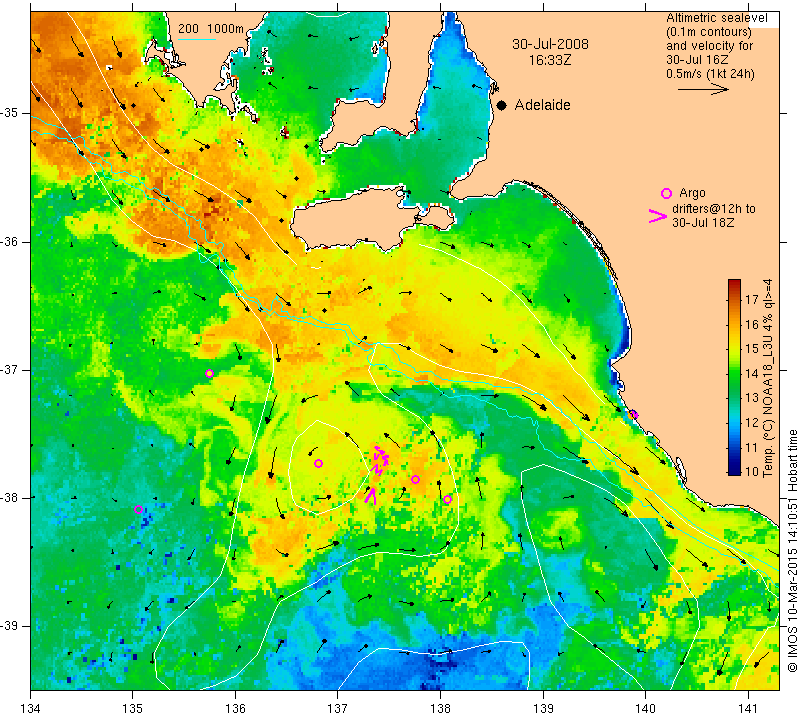Screen dimensions: 800x720
Task: Click the 141 longitude axis label
Action: tap(748, 709)
